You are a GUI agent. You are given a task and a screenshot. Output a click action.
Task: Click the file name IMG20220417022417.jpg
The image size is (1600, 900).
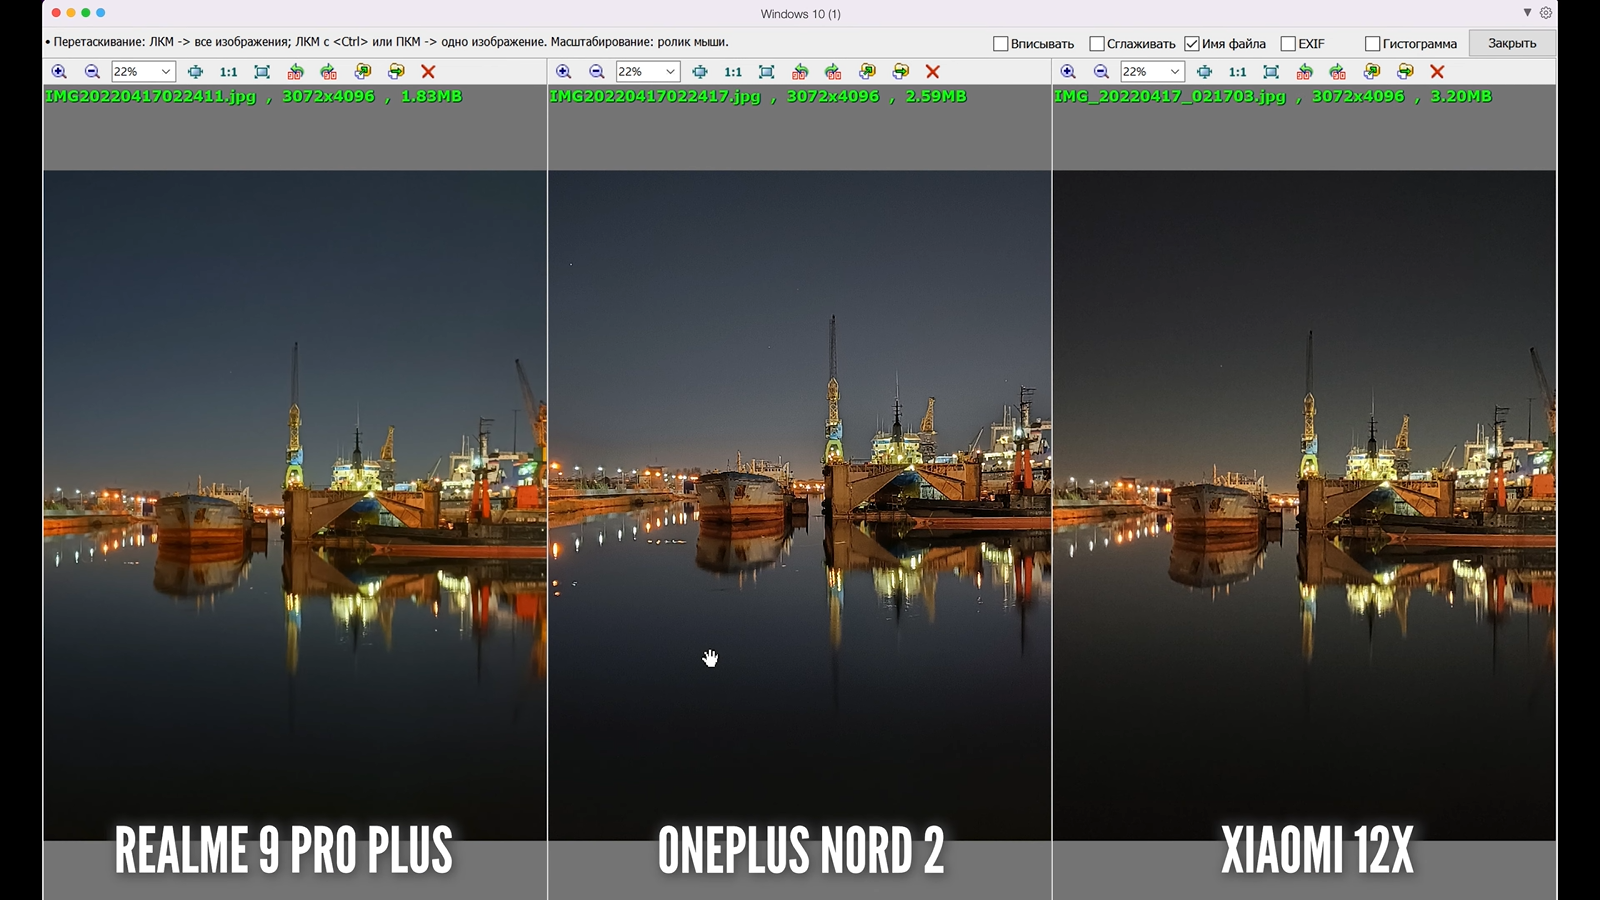(655, 97)
